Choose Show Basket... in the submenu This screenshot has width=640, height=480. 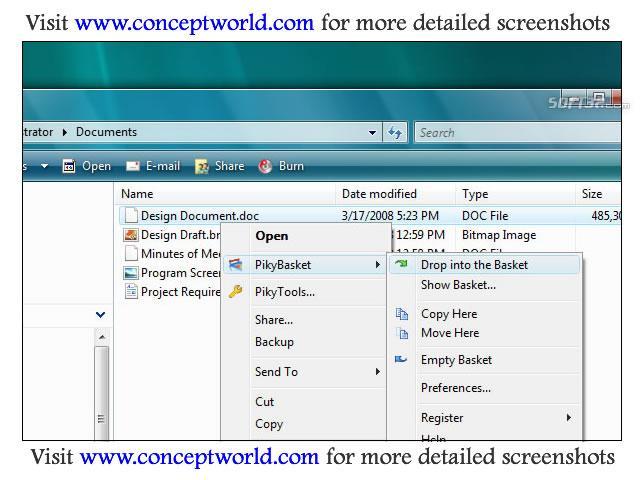[458, 285]
